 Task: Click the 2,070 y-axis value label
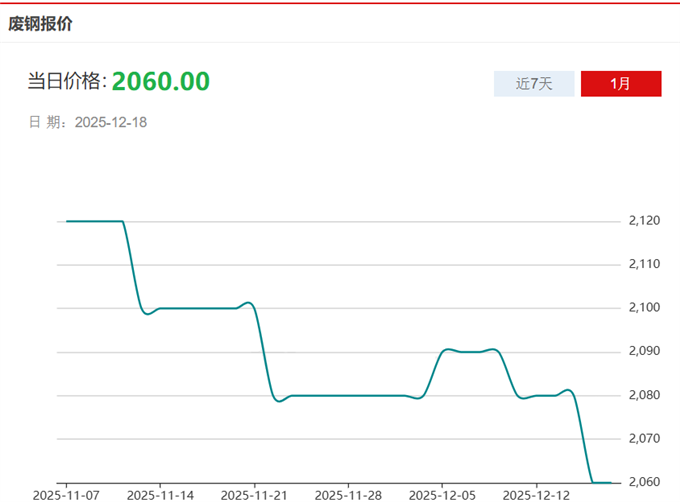click(645, 439)
